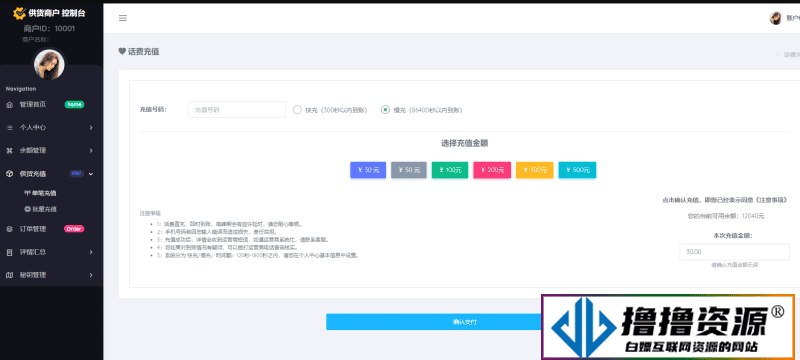Expand the 秘钥管理 chevron
The width and height of the screenshot is (800, 360).
(91, 275)
